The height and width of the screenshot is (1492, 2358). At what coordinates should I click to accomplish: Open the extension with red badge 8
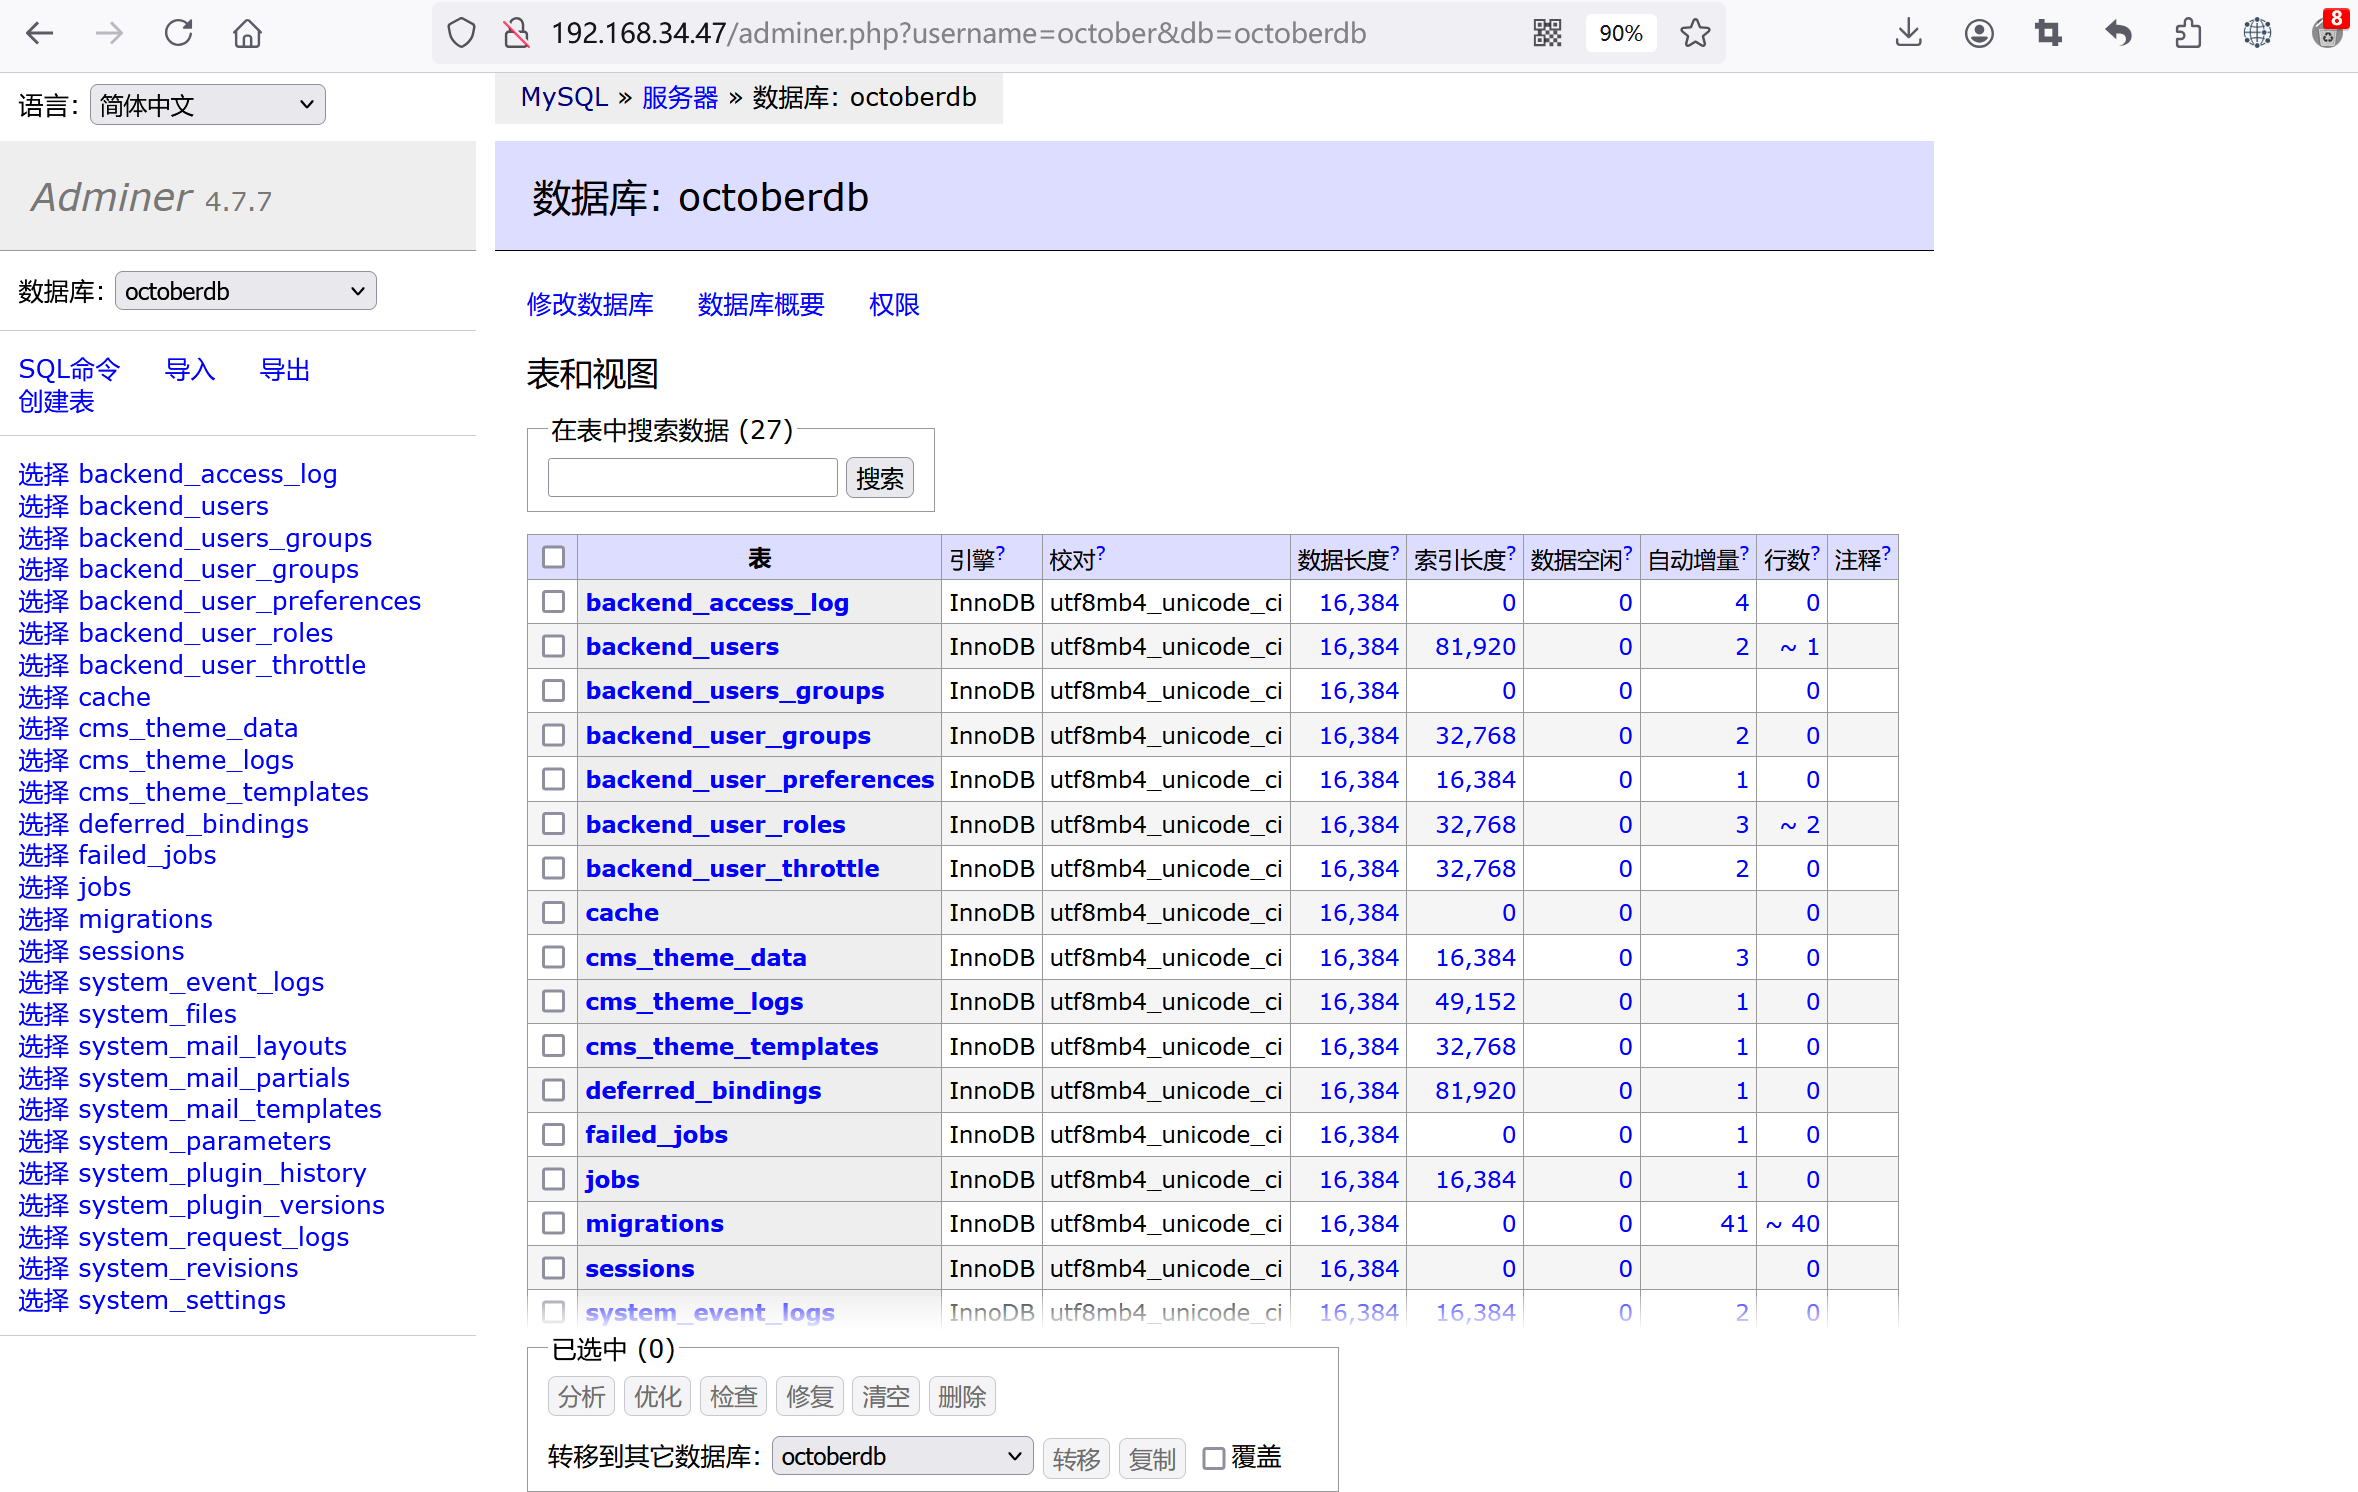[2328, 30]
